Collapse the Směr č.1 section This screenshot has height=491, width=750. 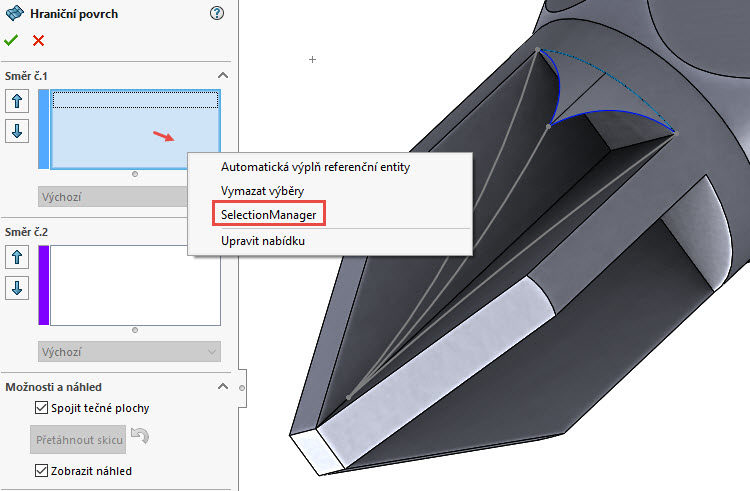point(222,76)
